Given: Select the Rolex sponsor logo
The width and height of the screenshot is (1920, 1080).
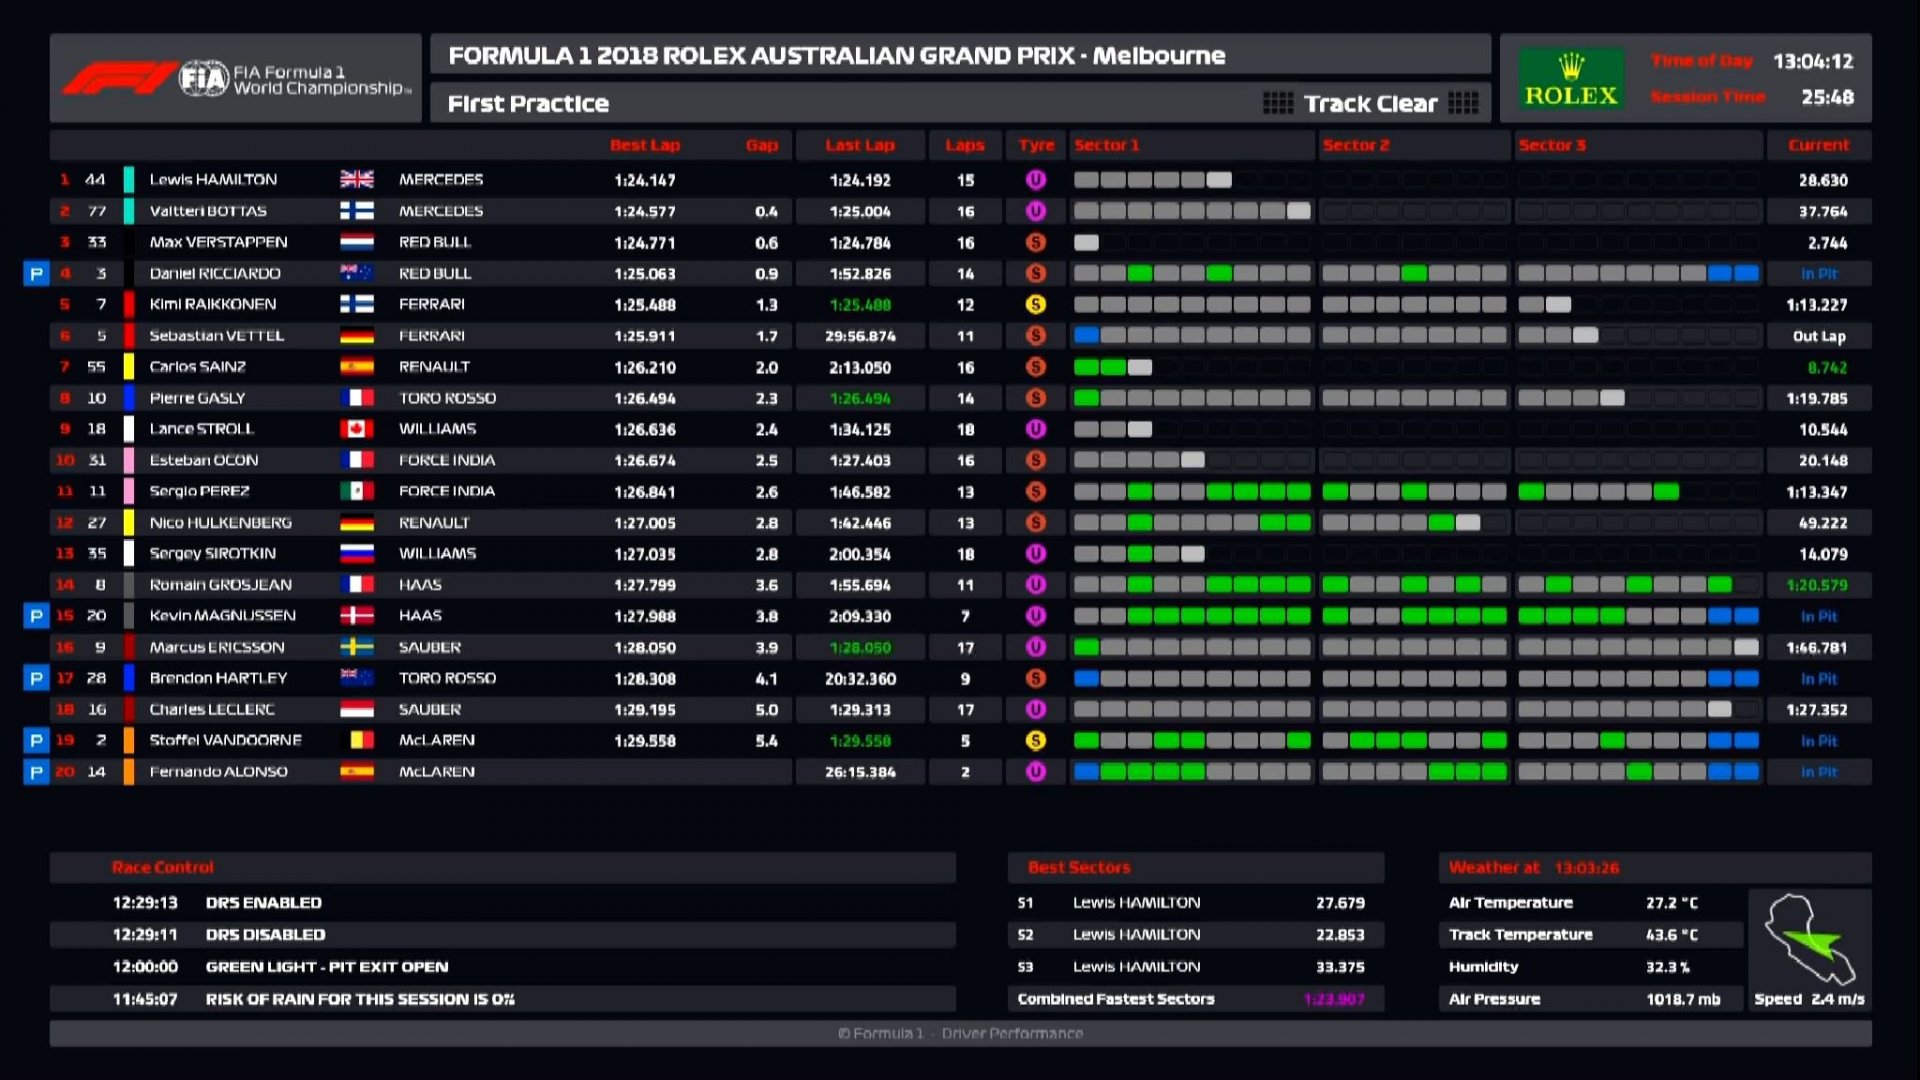Looking at the screenshot, I should 1570,77.
